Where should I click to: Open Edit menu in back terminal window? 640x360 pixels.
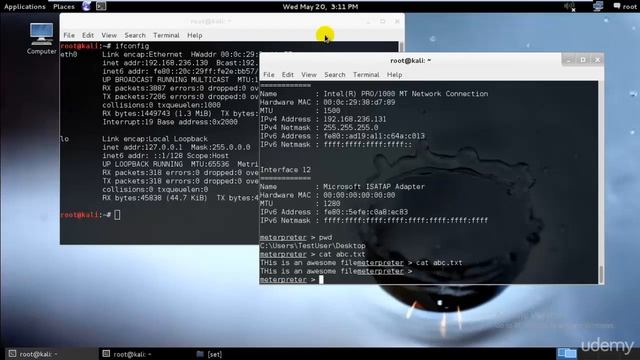click(88, 36)
